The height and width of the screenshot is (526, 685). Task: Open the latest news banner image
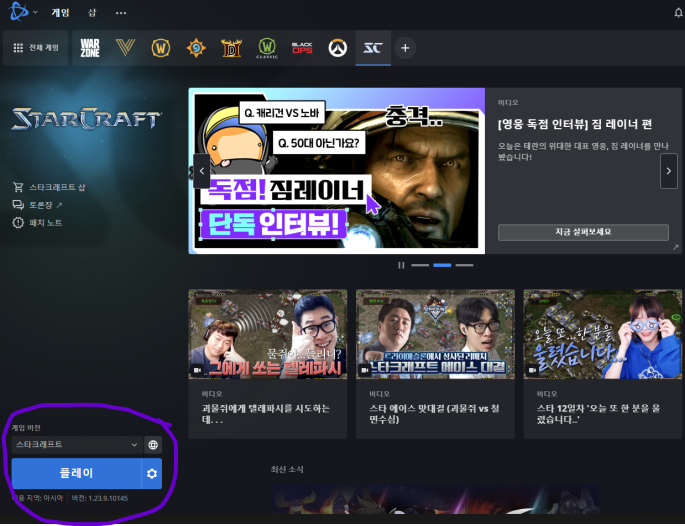pos(435,499)
